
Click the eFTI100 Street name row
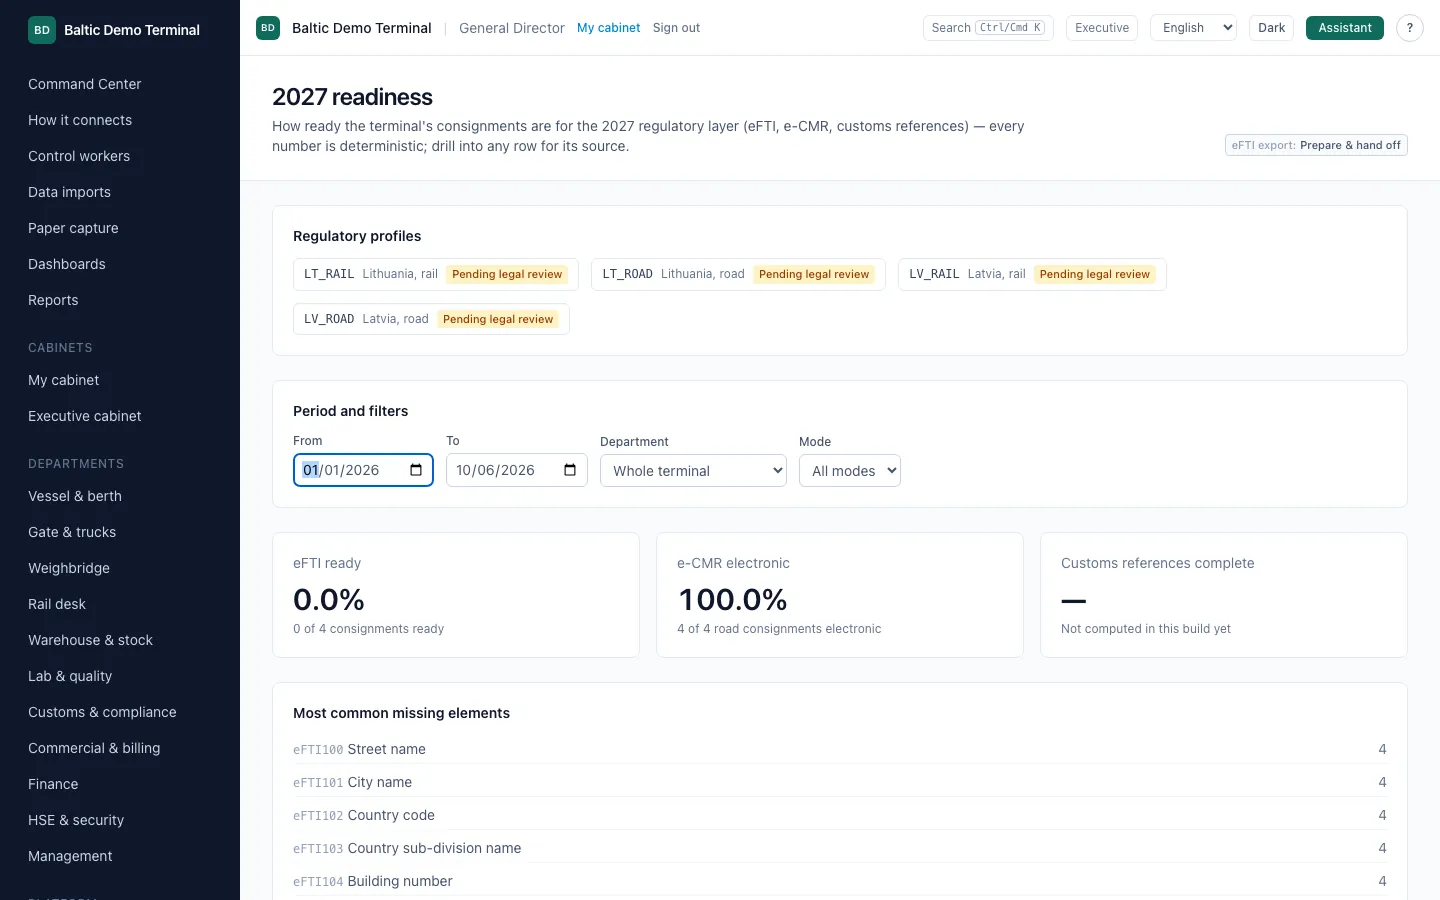(x=840, y=749)
